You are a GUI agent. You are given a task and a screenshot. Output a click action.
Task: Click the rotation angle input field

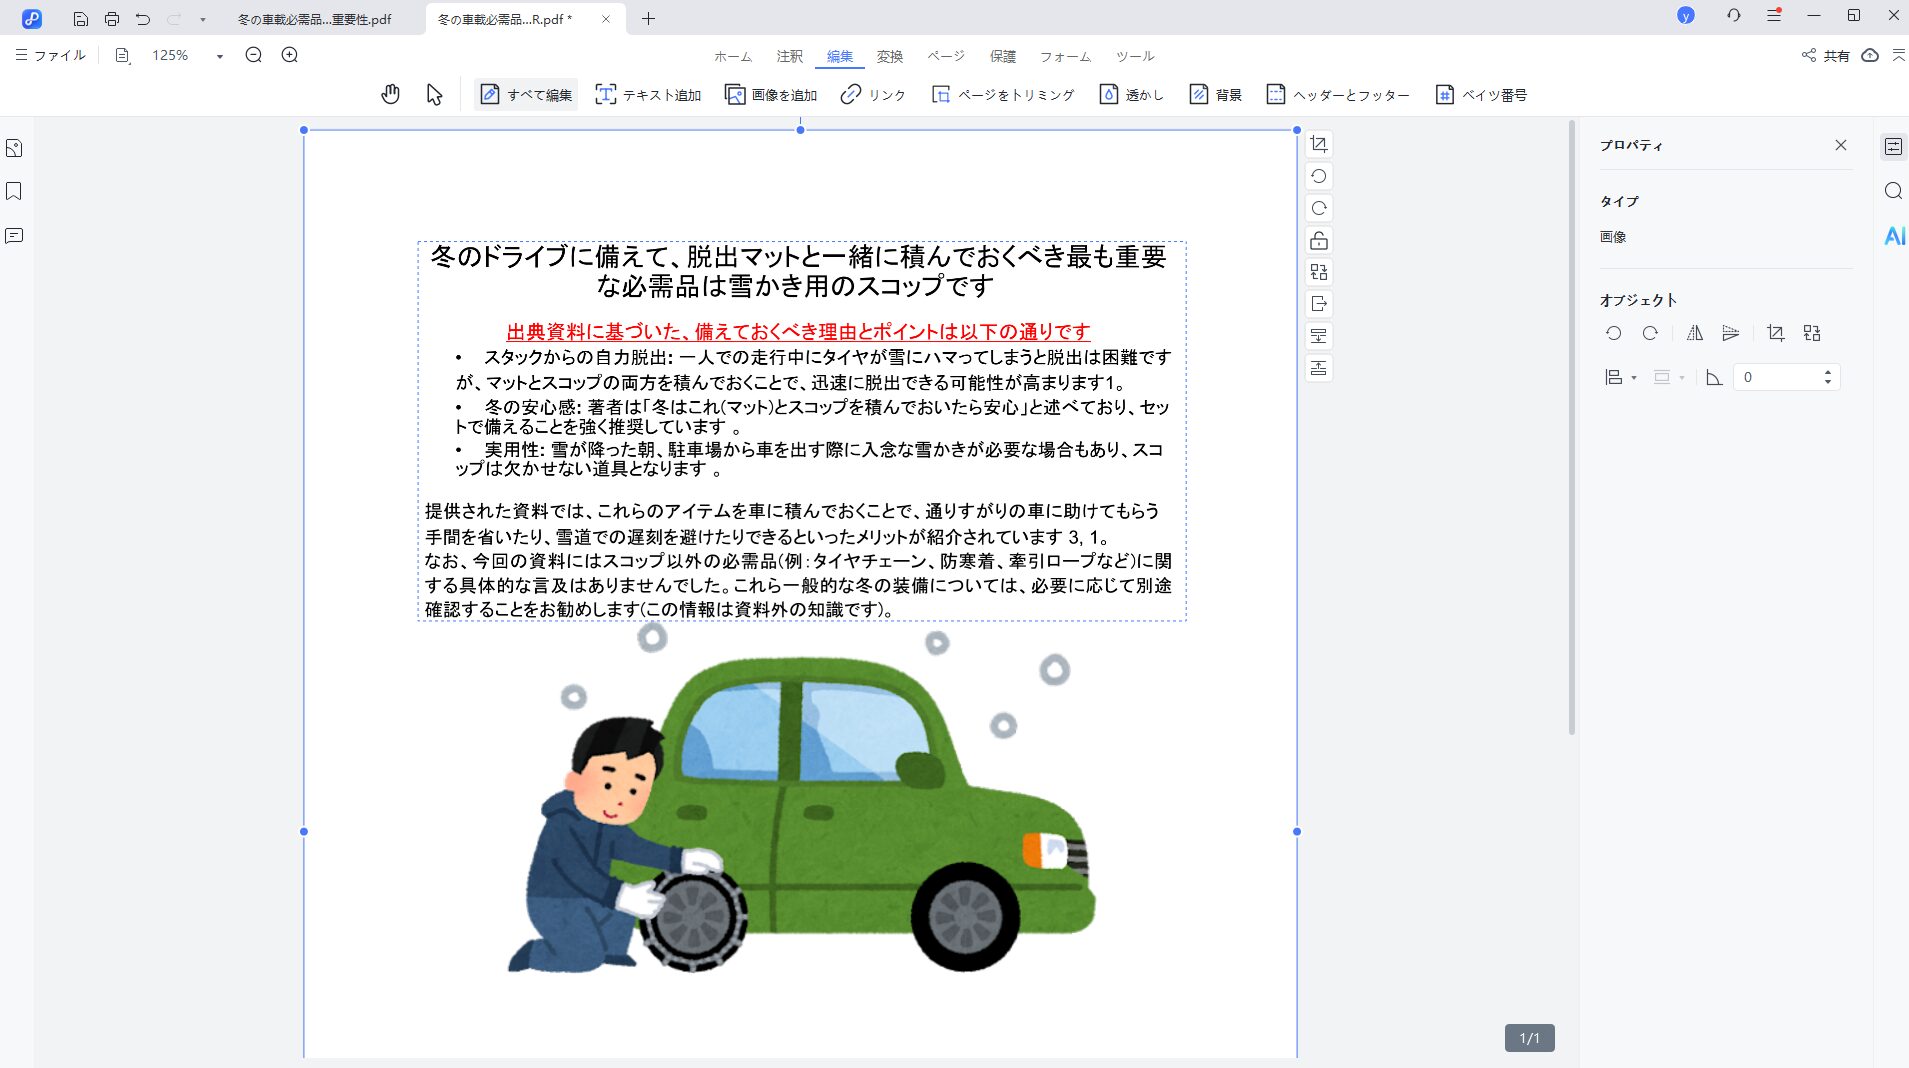tap(1777, 377)
